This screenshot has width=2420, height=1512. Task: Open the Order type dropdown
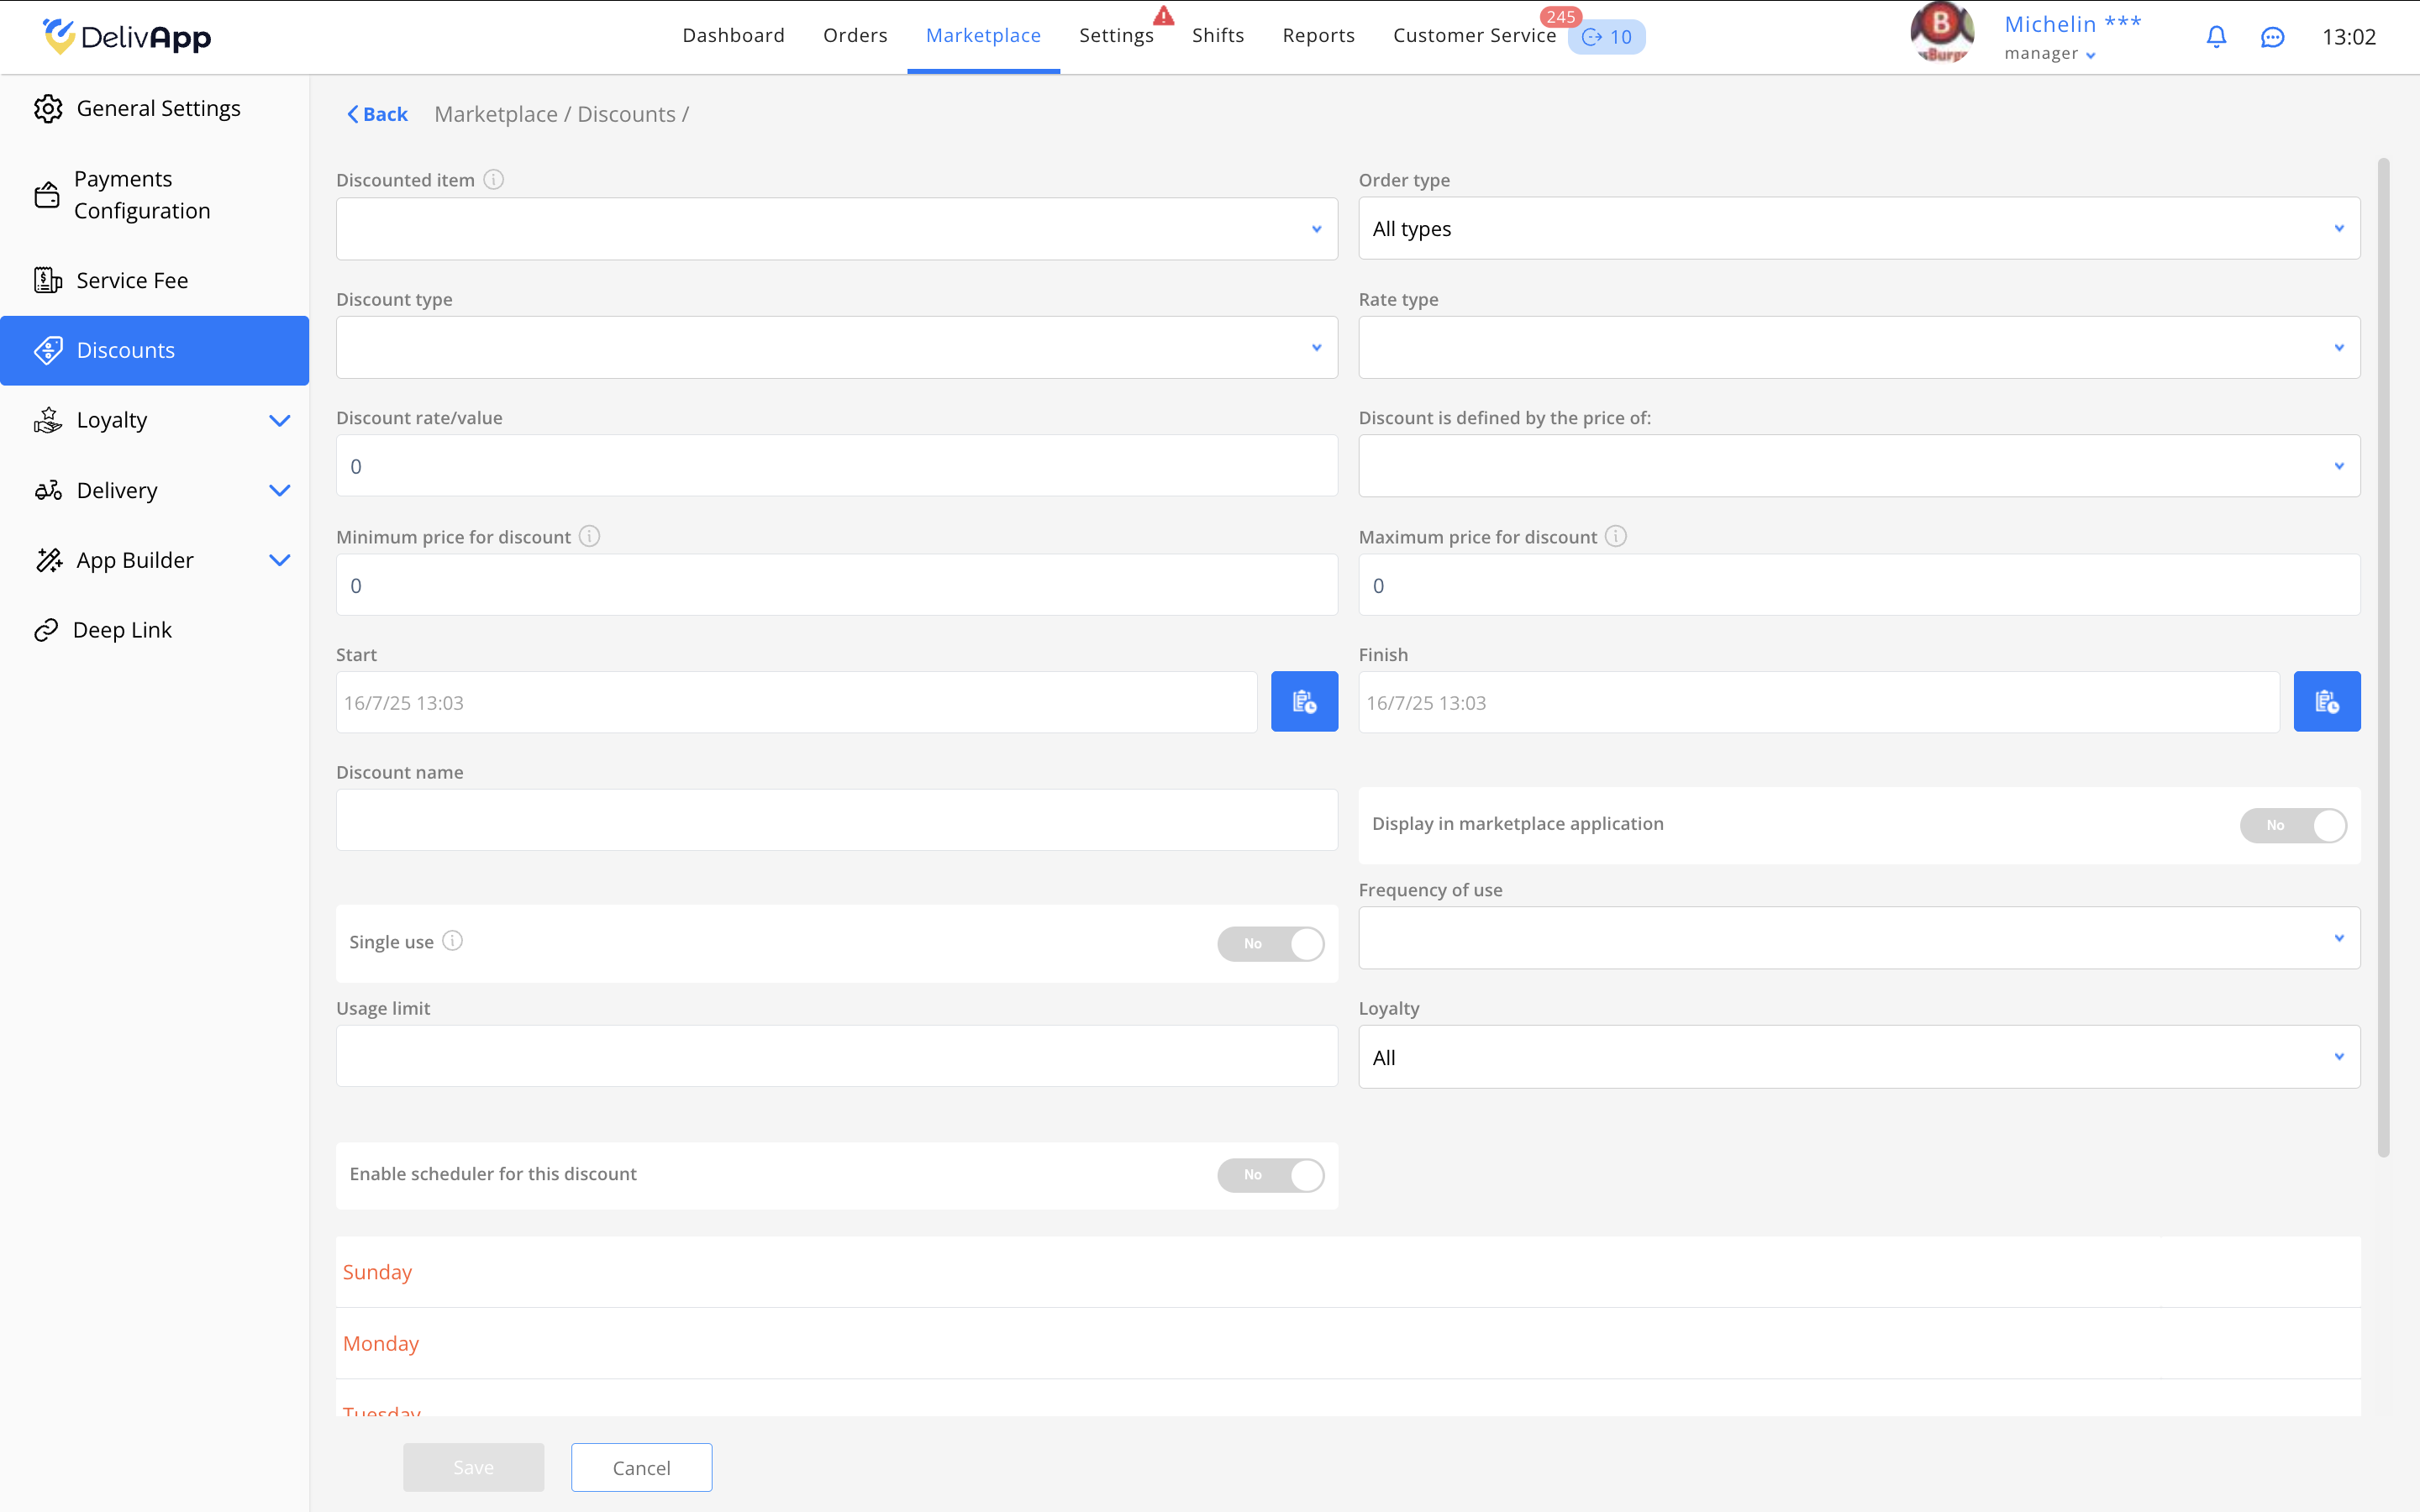(1858, 229)
